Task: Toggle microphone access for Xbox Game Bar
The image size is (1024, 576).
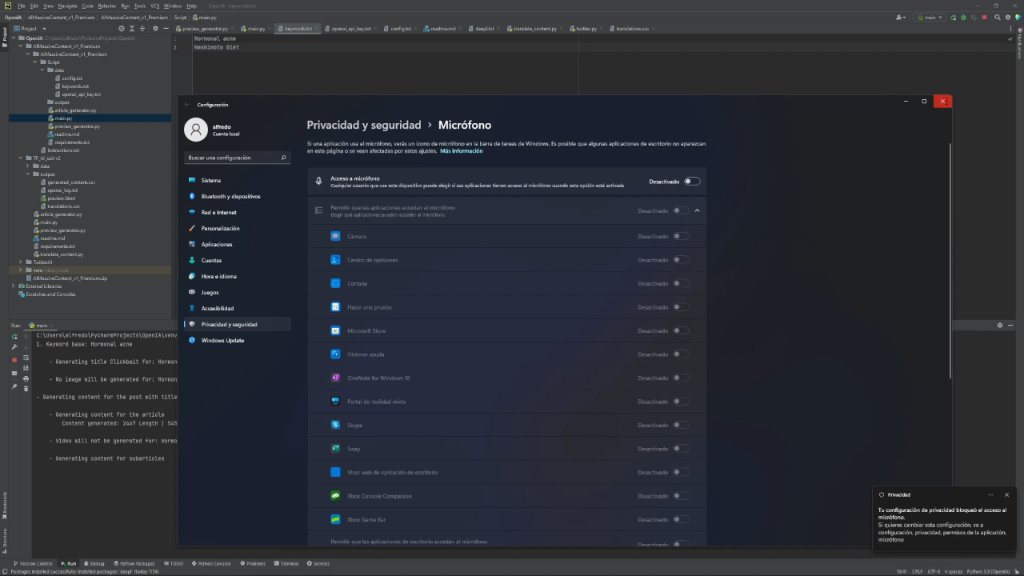Action: click(x=680, y=520)
